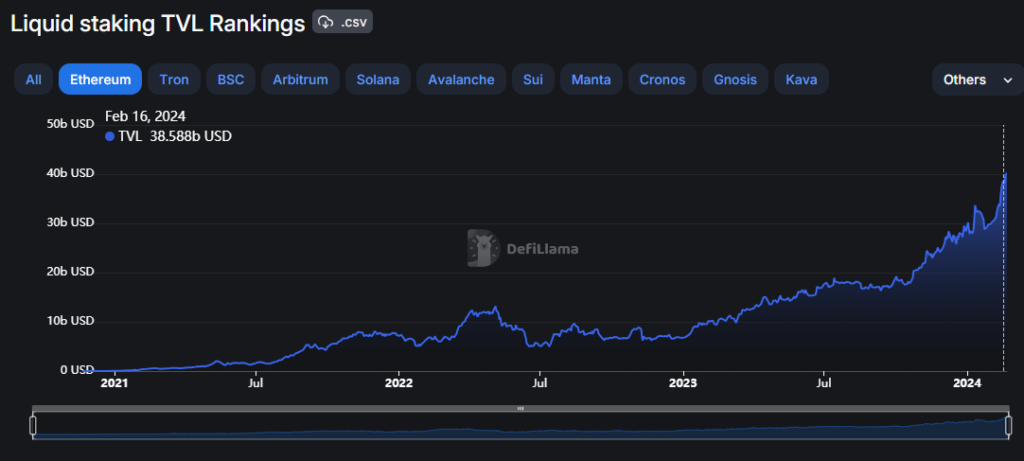This screenshot has width=1024, height=461.
Task: Click the left handle of range slider
Action: pos(33,426)
